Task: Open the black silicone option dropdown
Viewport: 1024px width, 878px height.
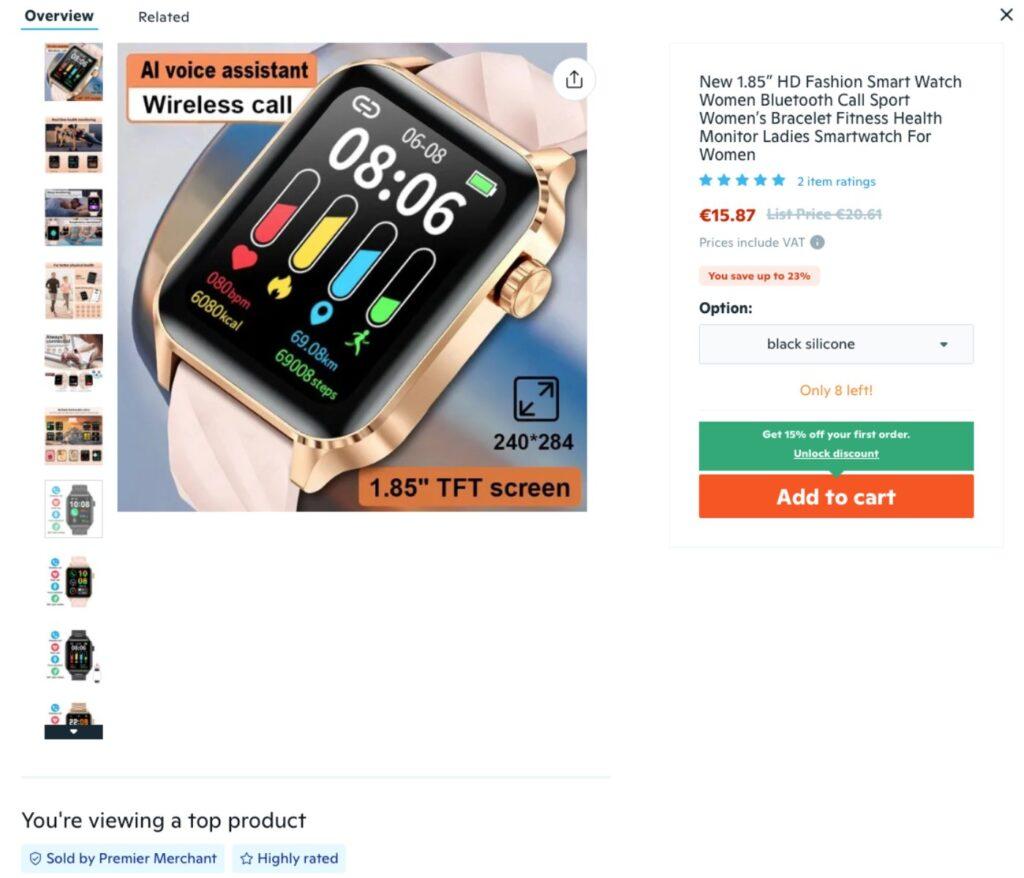Action: pos(836,344)
